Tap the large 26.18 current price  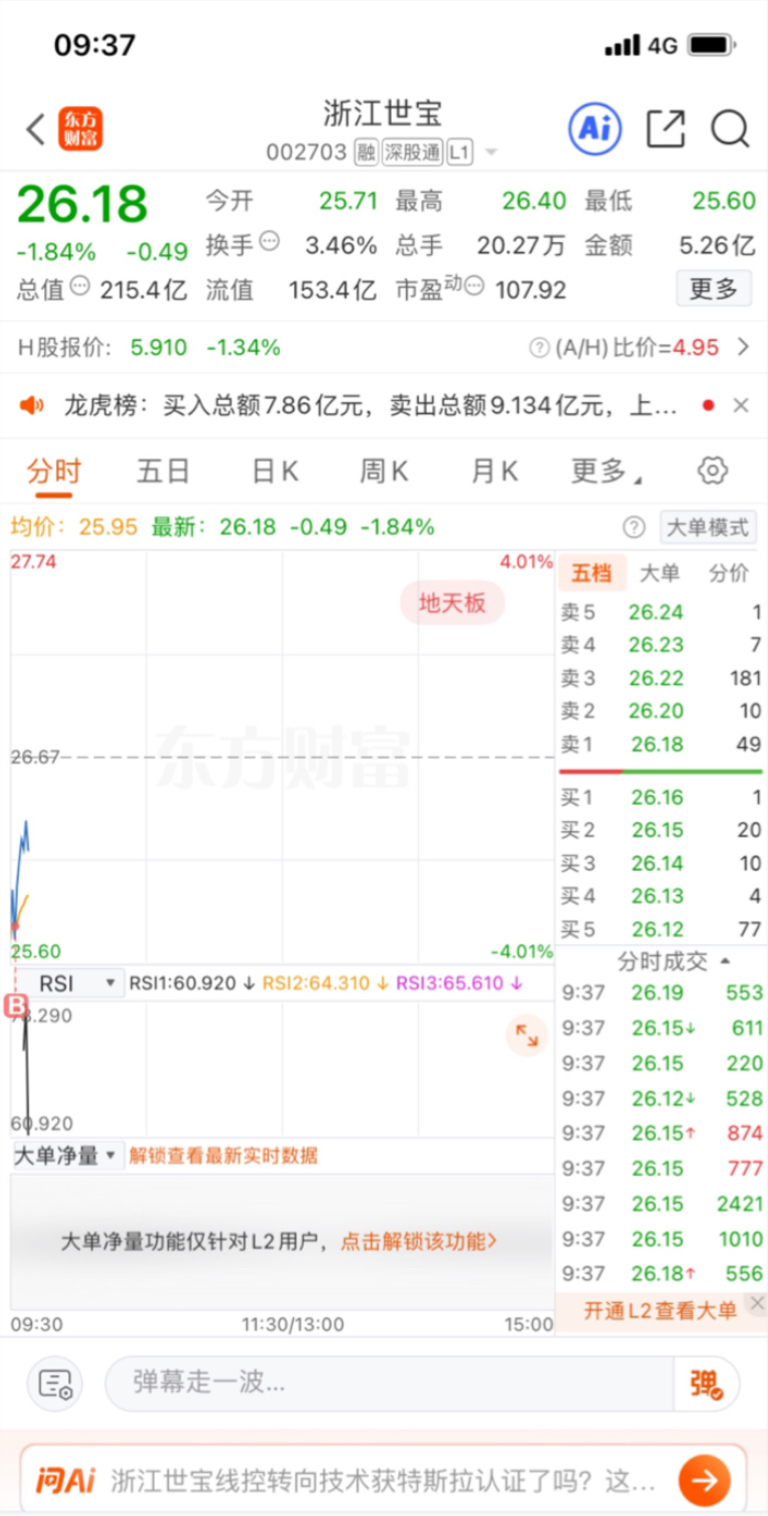(x=82, y=204)
